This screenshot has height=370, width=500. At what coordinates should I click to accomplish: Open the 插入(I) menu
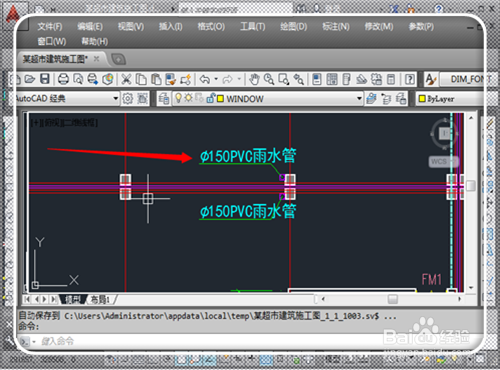point(170,27)
